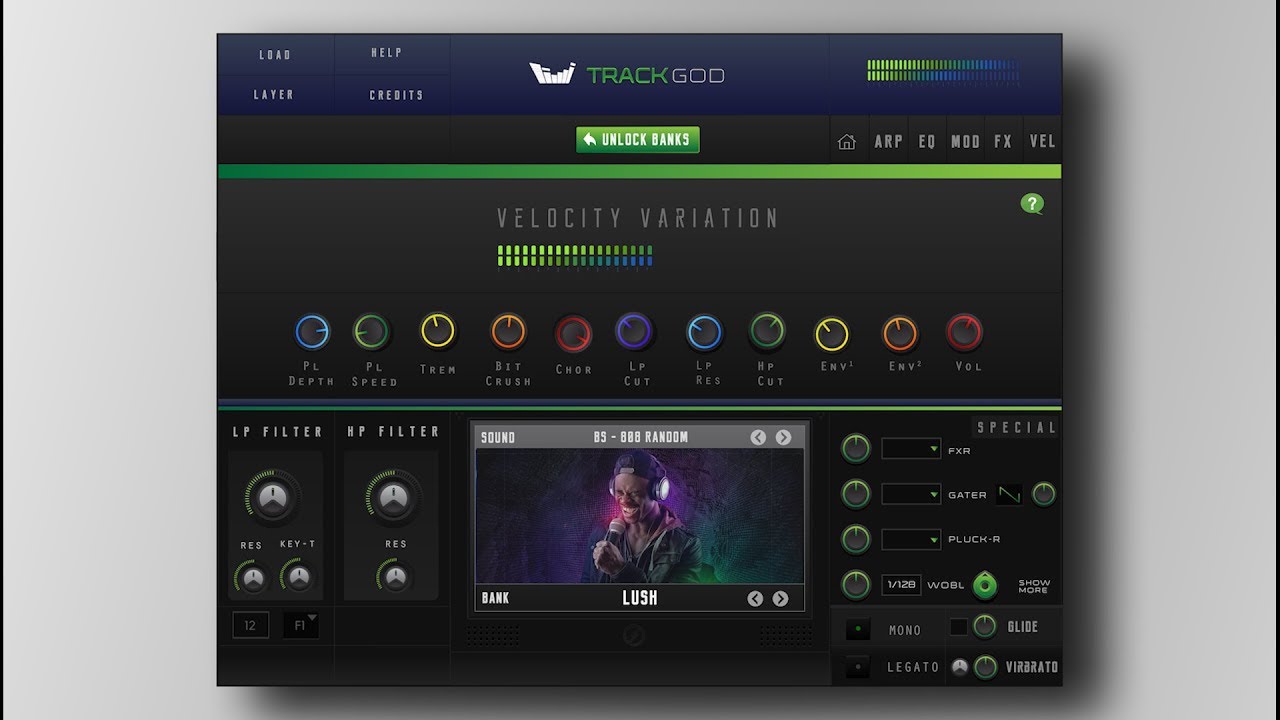Click the Layer button
The width and height of the screenshot is (1280, 720).
pyautogui.click(x=273, y=95)
